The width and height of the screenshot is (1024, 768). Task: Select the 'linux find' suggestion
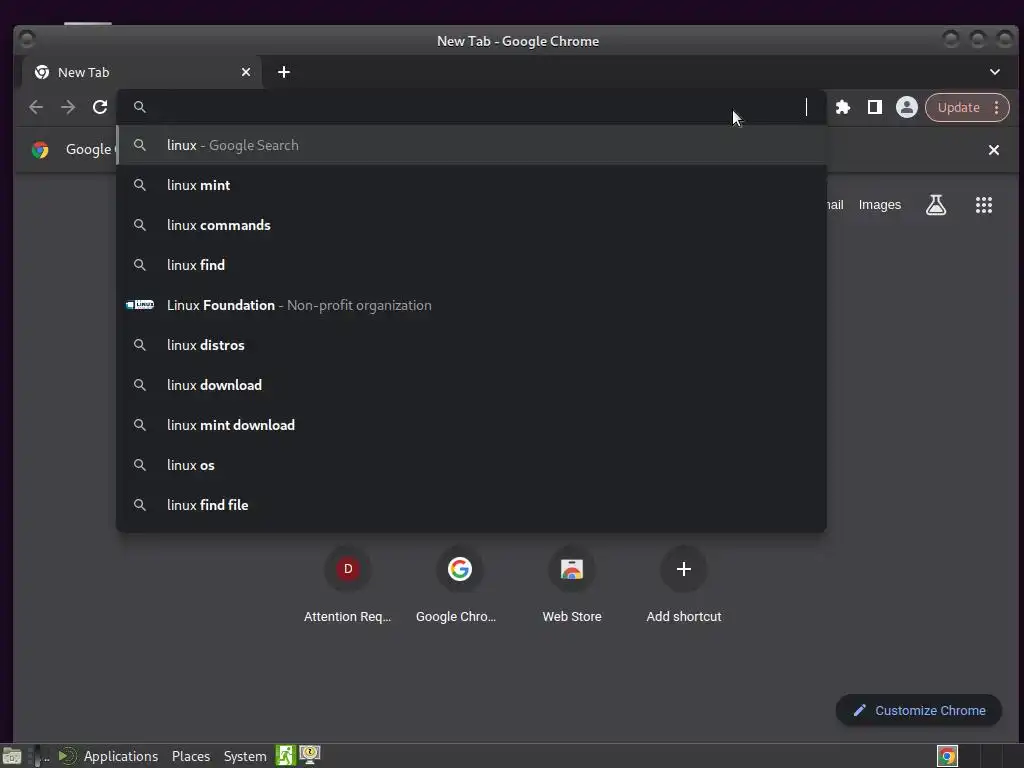472,264
